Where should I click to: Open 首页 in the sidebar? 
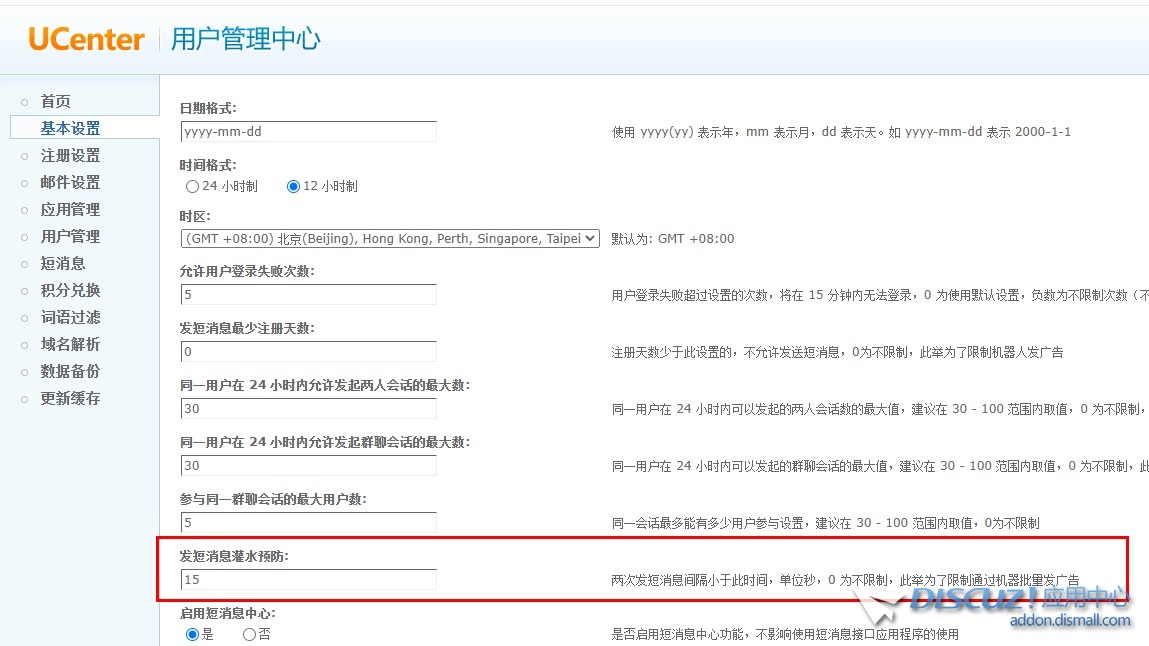click(x=55, y=102)
